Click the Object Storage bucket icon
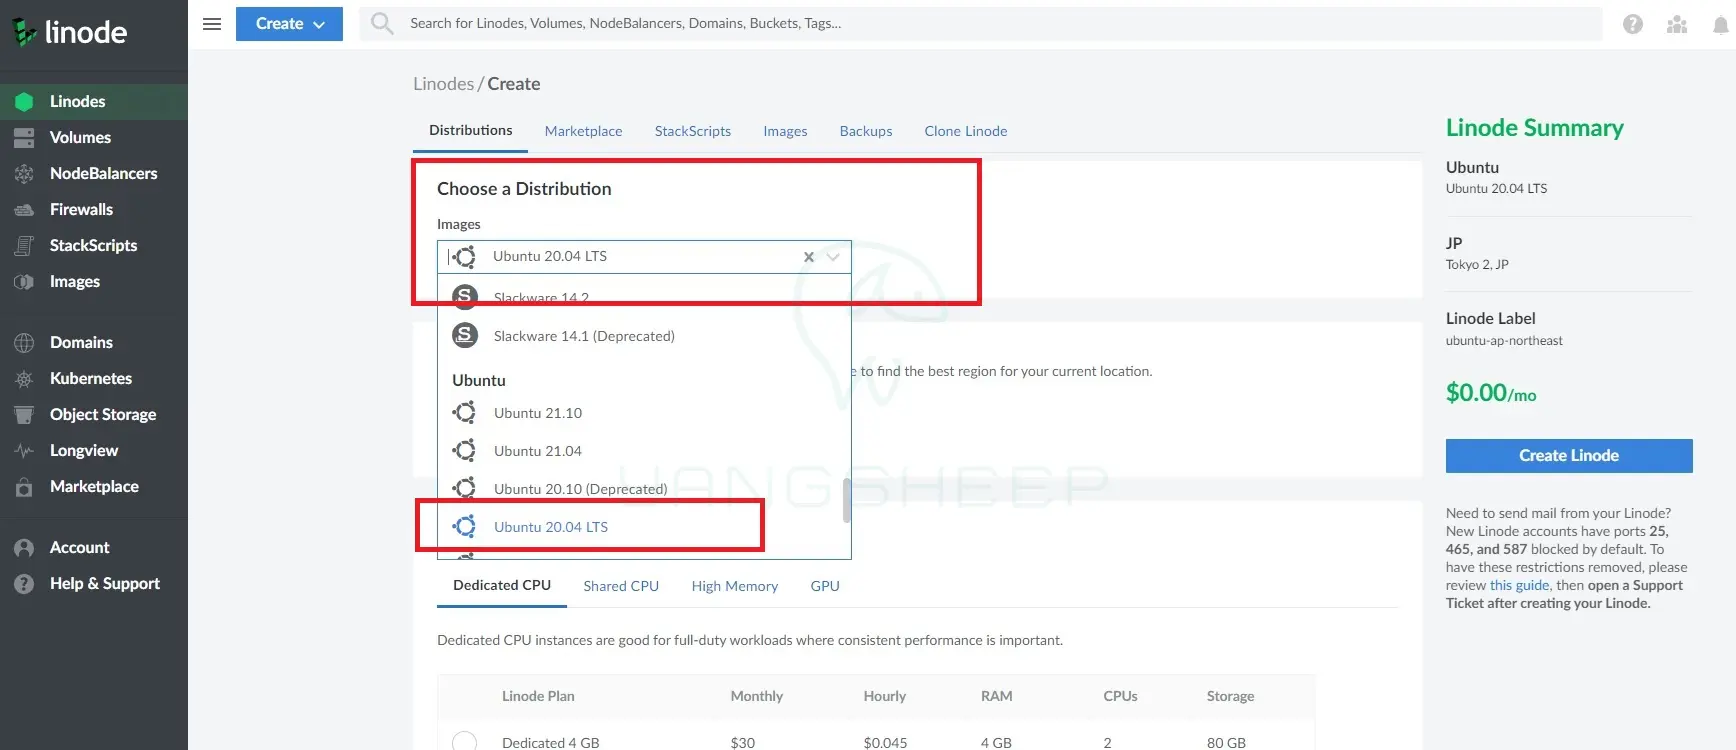The width and height of the screenshot is (1736, 750). click(x=24, y=415)
